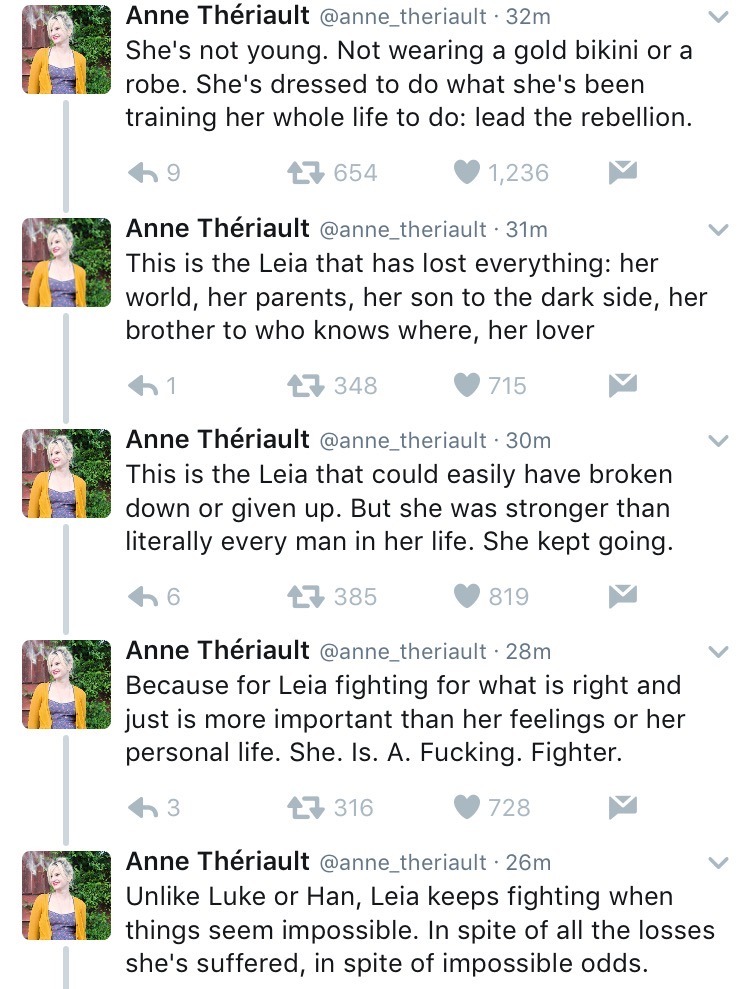Retweet the tweet with 654 retweets
Screen dimensions: 750x989
coord(303,173)
